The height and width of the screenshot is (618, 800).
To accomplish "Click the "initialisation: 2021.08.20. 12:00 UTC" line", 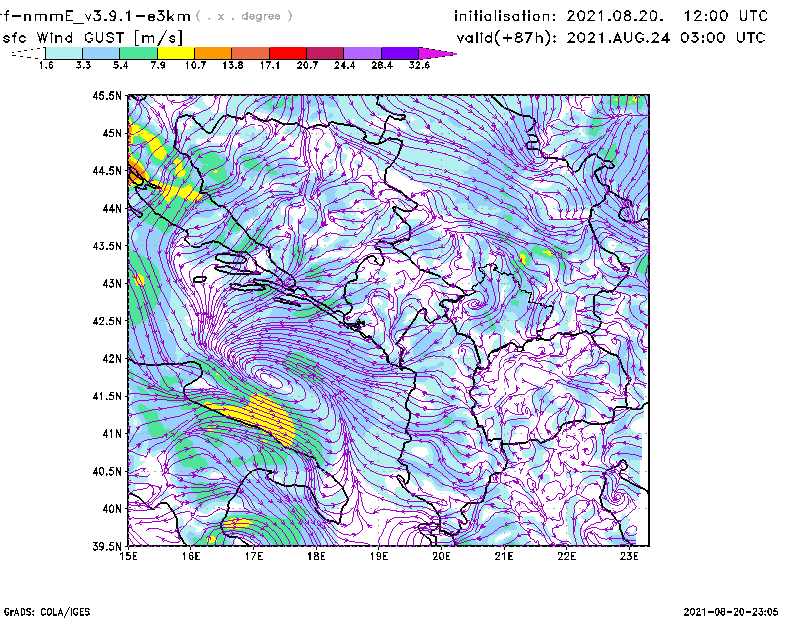I will click(611, 16).
